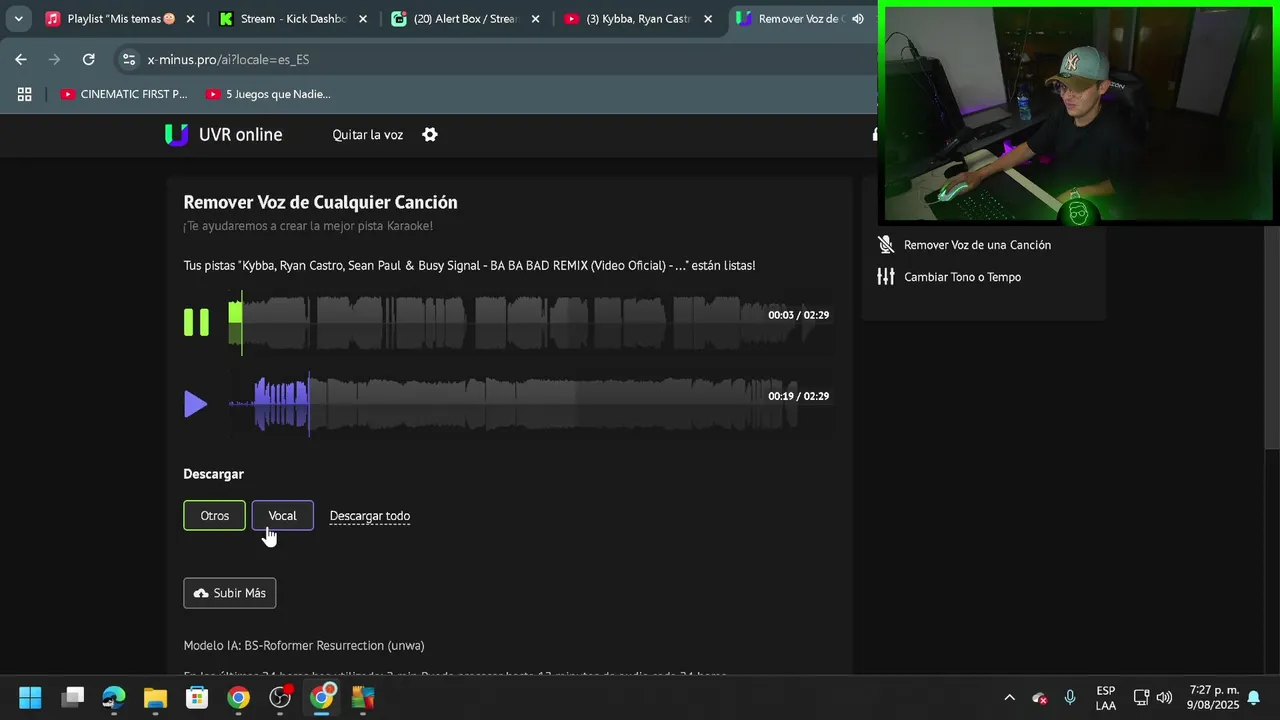This screenshot has width=1280, height=720.
Task: Download the Otros stem
Action: 214,516
